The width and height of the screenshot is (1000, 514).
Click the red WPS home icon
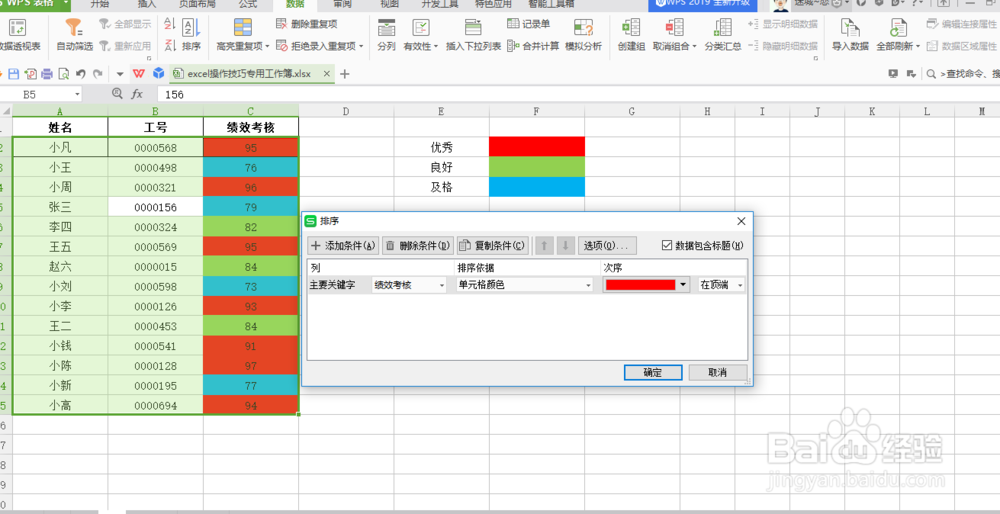pyautogui.click(x=138, y=74)
